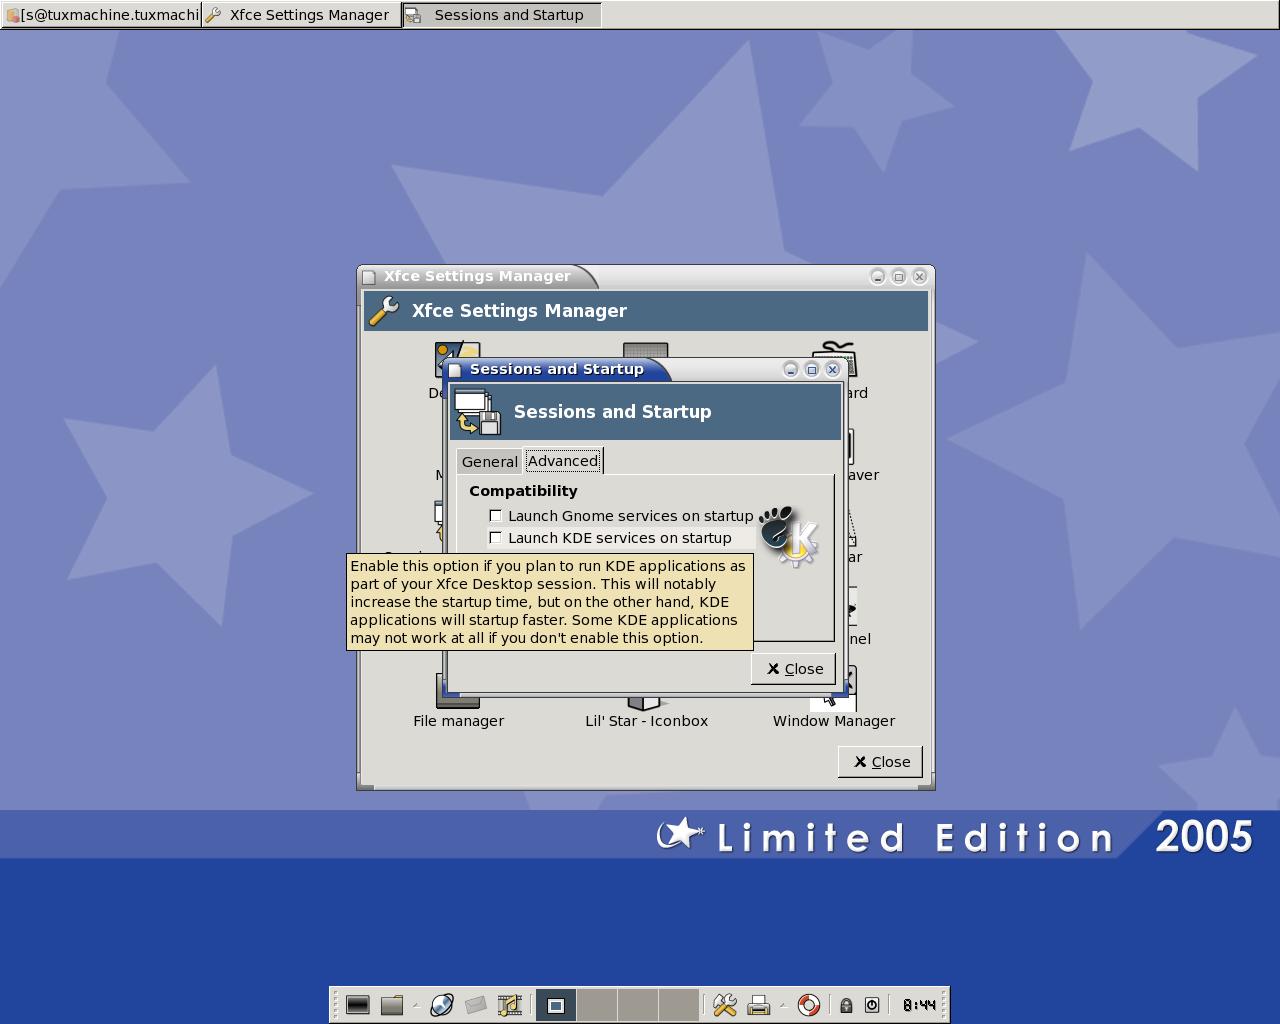Viewport: 1280px width, 1024px height.
Task: Minimize the Sessions and Startup window
Action: 790,369
